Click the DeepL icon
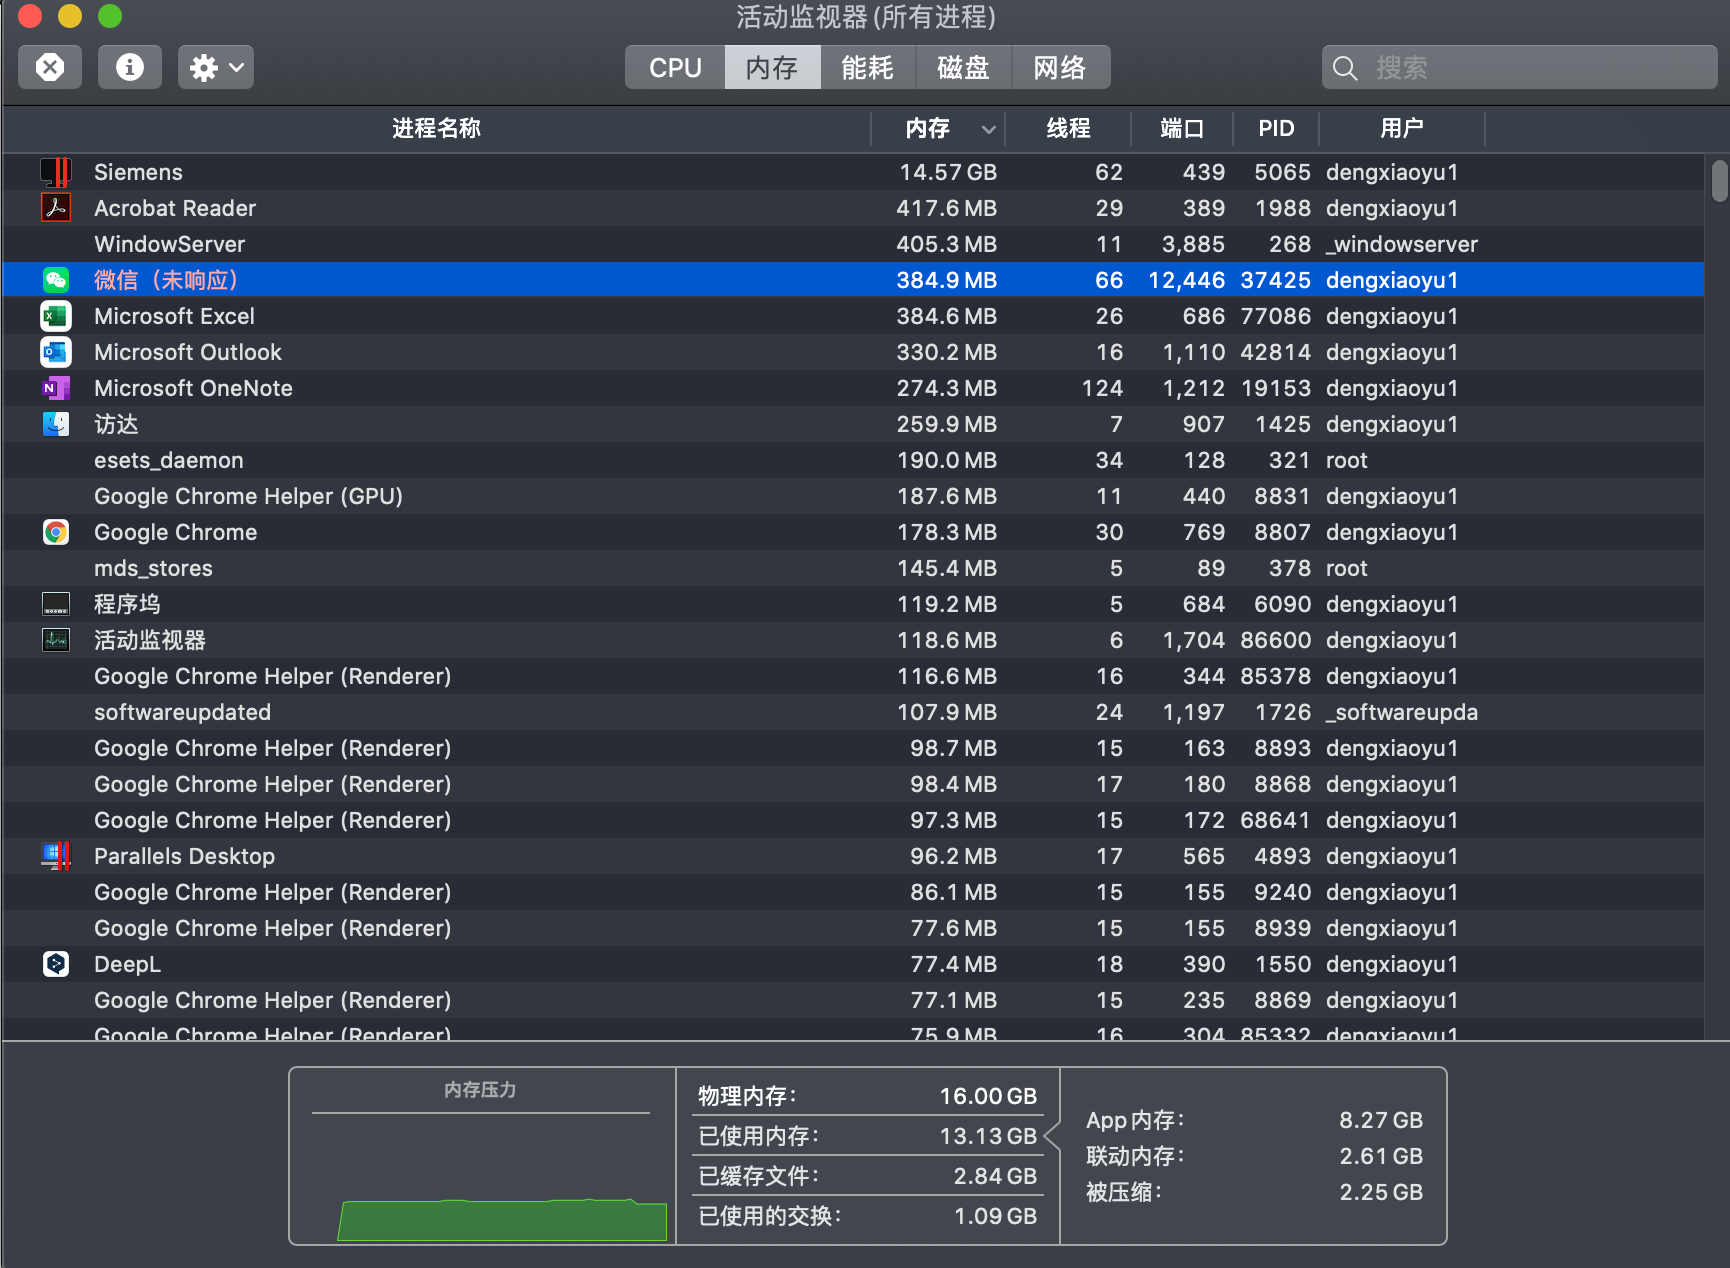Image resolution: width=1730 pixels, height=1268 pixels. coord(56,964)
